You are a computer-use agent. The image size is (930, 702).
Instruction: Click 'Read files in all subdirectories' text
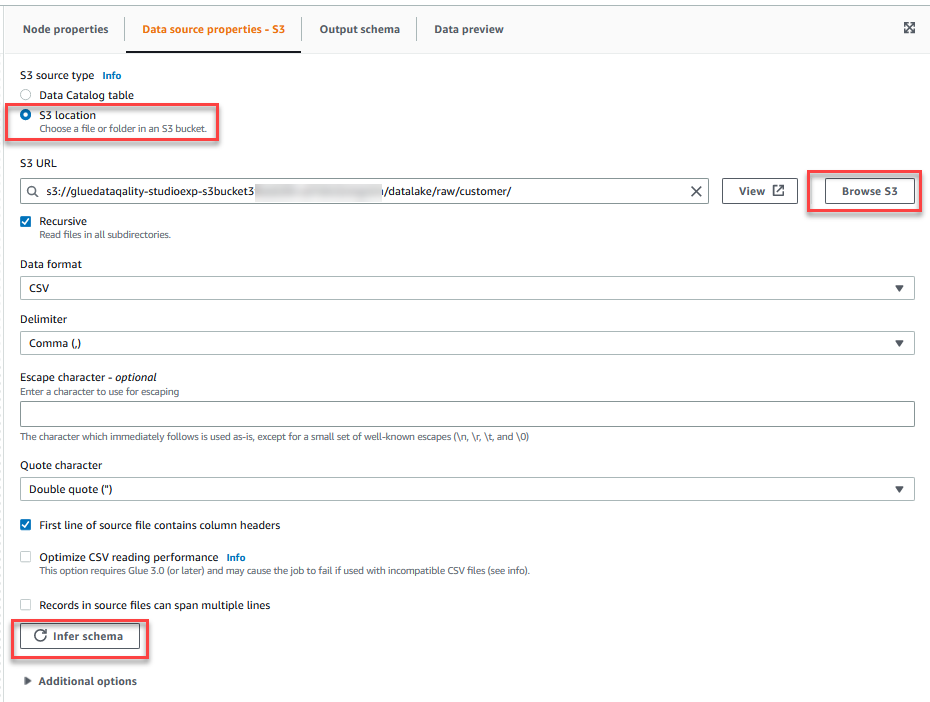[x=105, y=235]
